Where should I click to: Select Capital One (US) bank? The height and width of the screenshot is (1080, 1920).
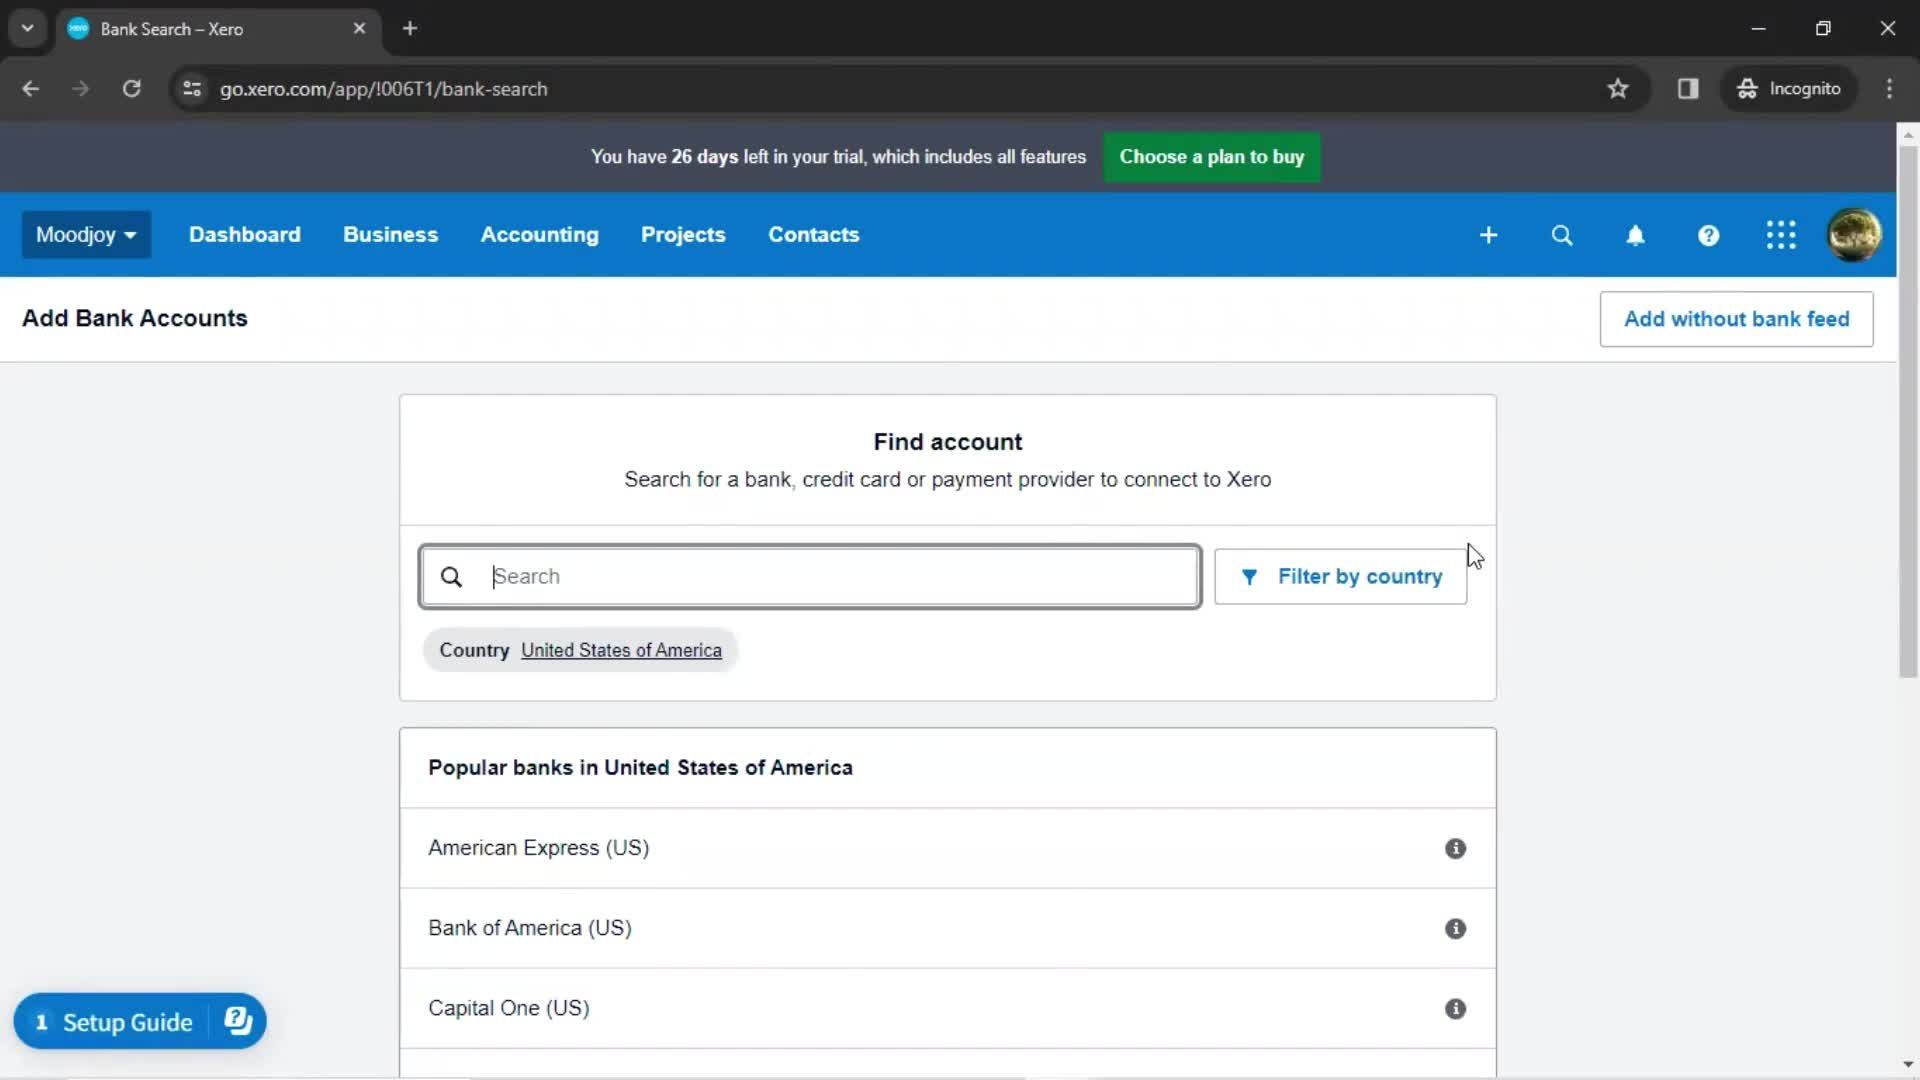[x=947, y=1008]
